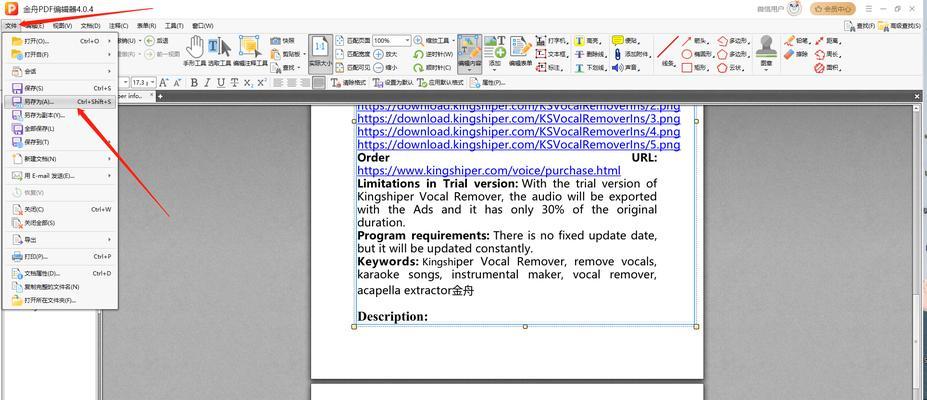Toggle superscript formatting
This screenshot has width=927, height=400.
click(262, 83)
